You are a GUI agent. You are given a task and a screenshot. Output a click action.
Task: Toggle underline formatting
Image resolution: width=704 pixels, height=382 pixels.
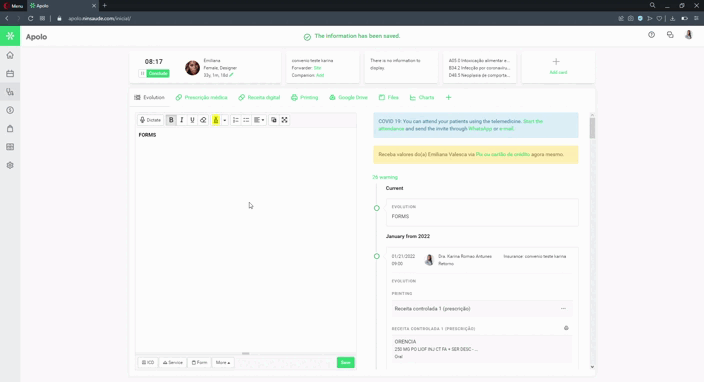click(x=192, y=120)
